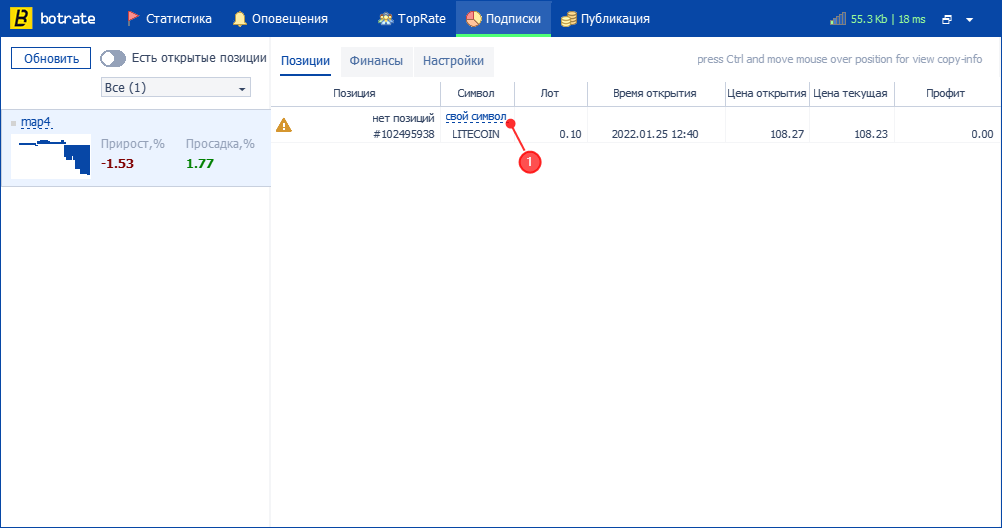
Task: Click the red flag Статистика icon
Action: 133,19
